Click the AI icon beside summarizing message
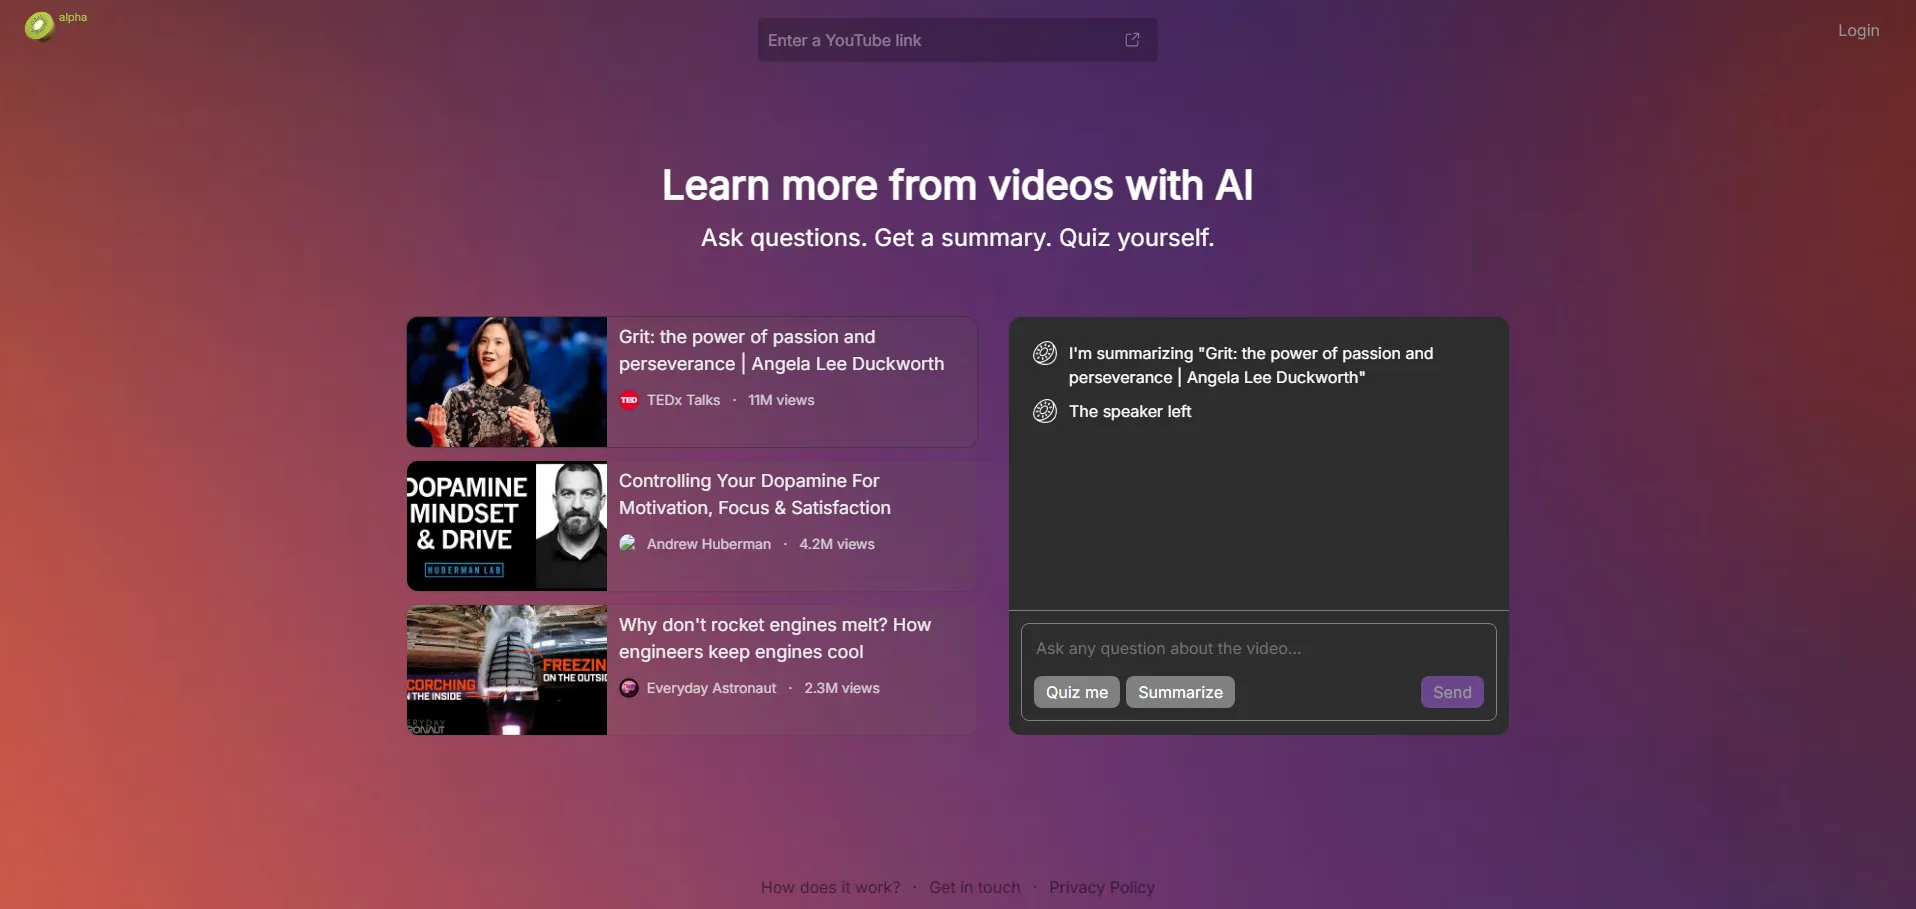The image size is (1916, 909). pyautogui.click(x=1045, y=353)
